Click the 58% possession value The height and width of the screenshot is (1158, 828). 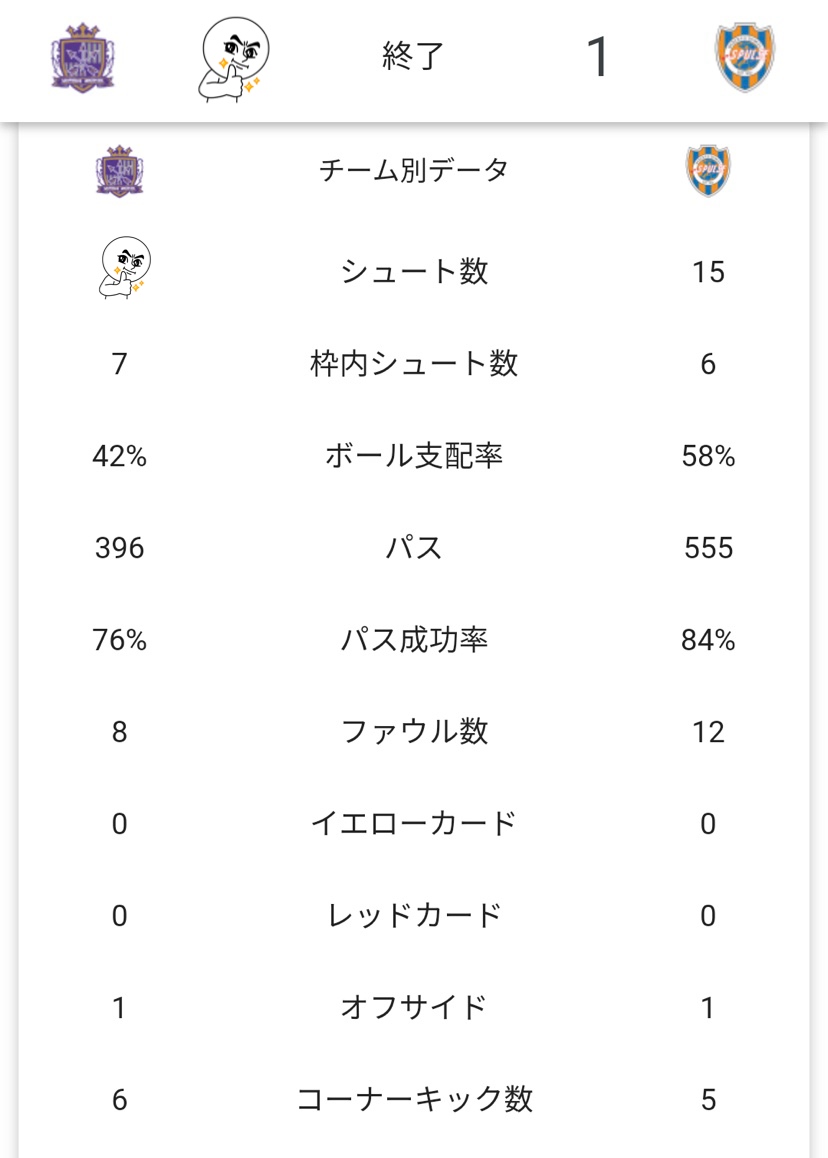(x=708, y=456)
